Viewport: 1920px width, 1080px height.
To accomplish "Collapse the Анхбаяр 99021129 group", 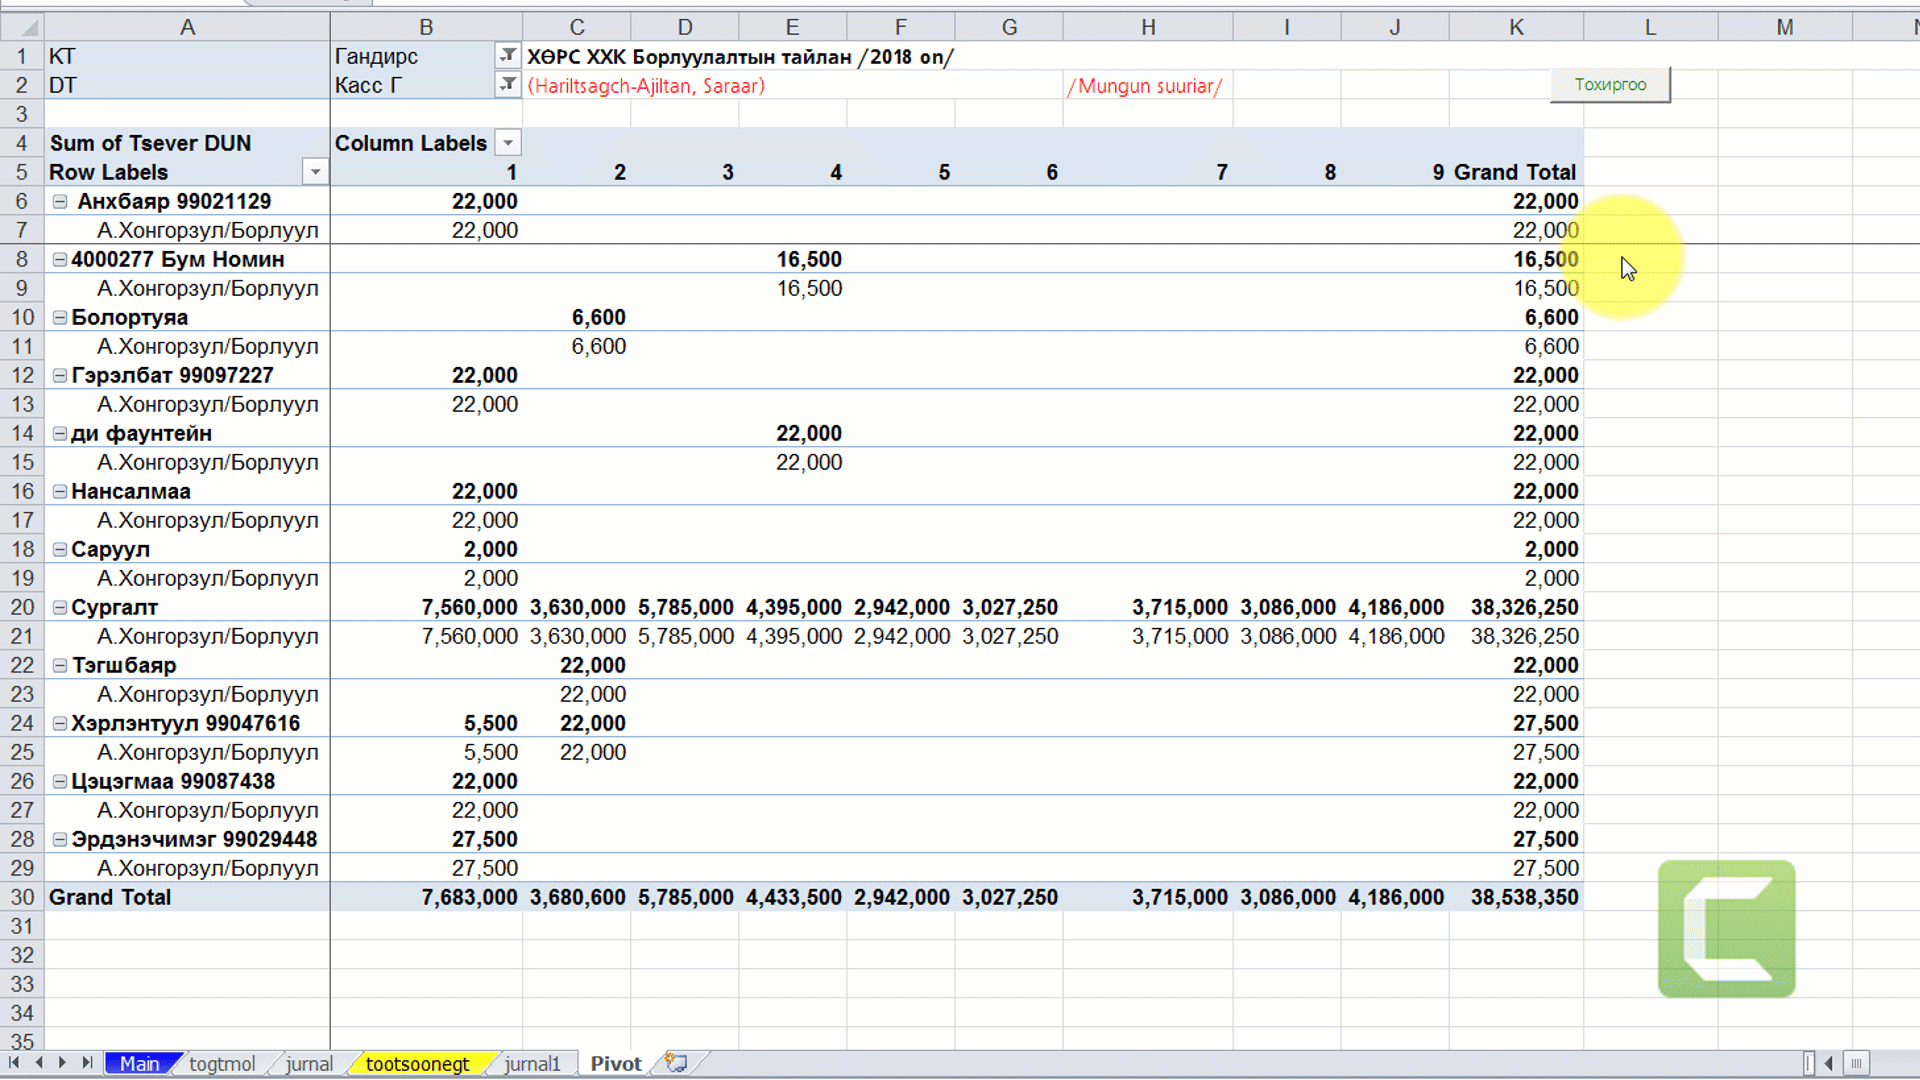I will coord(60,202).
